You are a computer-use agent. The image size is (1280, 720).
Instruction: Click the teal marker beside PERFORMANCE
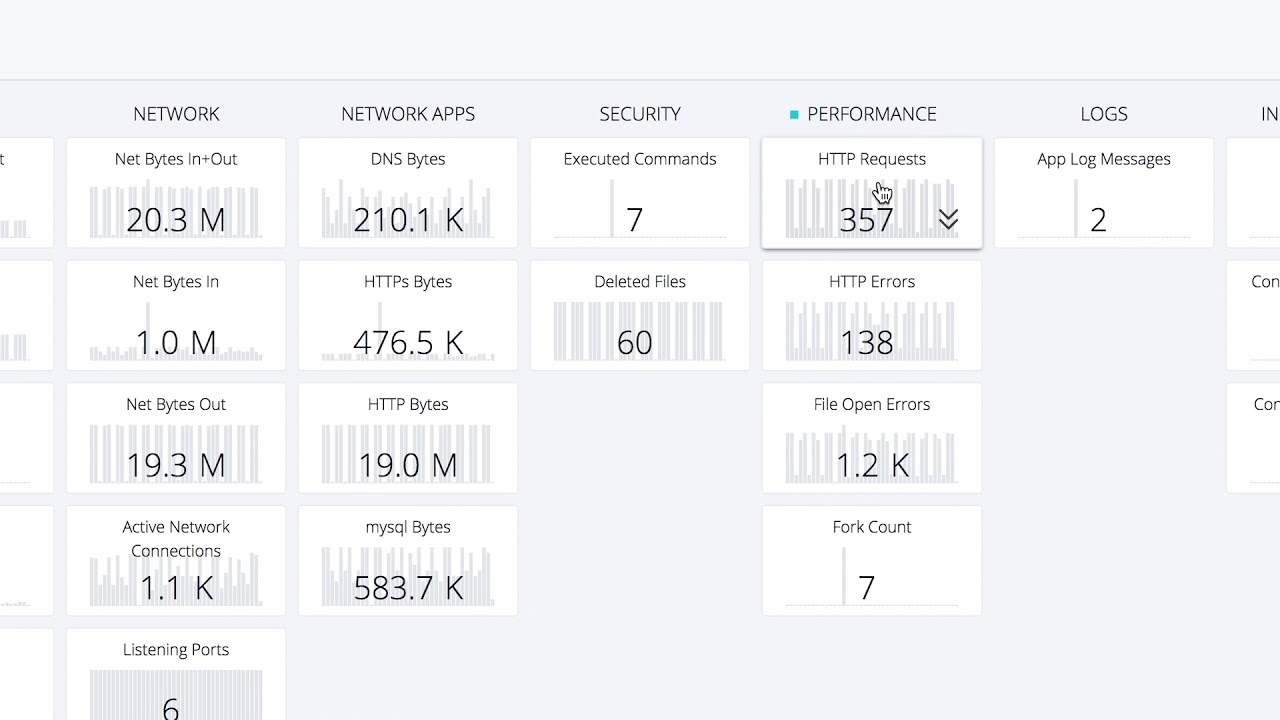tap(794, 115)
